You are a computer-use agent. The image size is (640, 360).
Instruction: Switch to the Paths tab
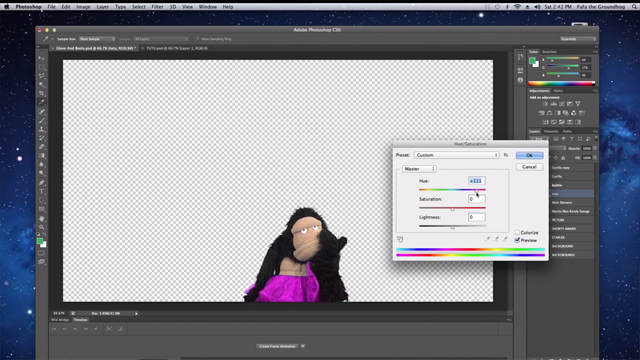click(567, 131)
